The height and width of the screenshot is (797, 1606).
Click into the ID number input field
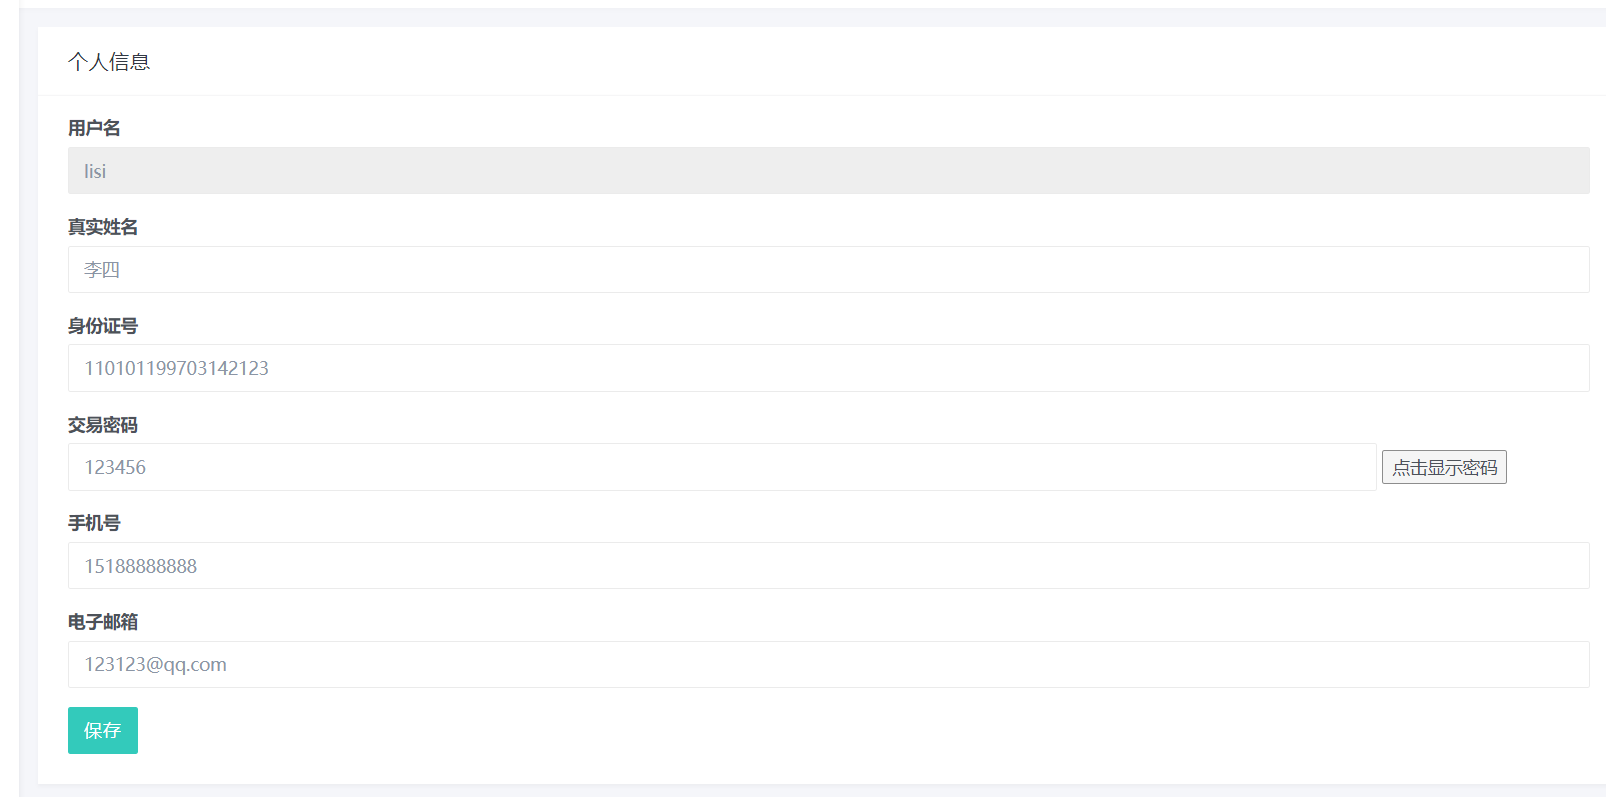(x=828, y=368)
